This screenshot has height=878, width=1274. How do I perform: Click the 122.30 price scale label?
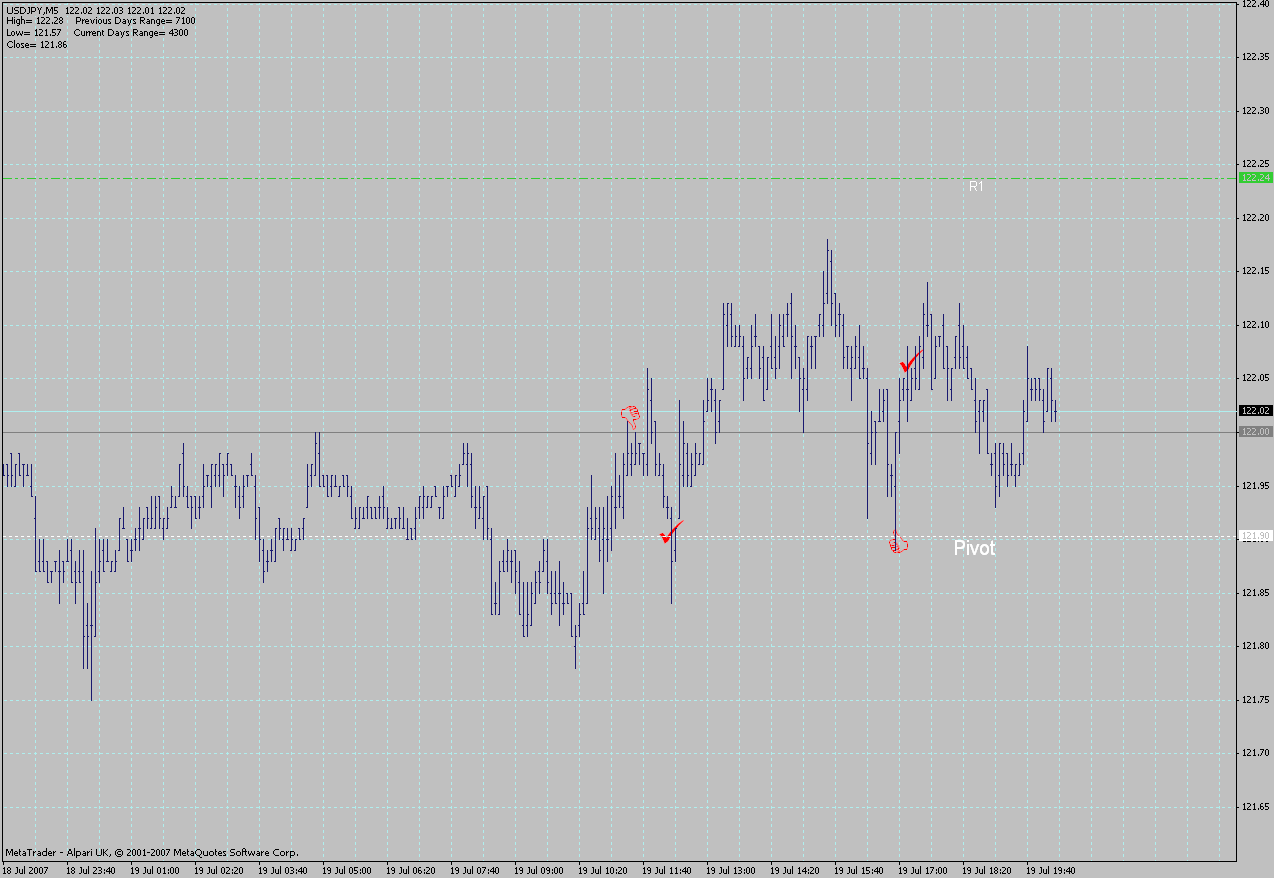(x=1256, y=110)
